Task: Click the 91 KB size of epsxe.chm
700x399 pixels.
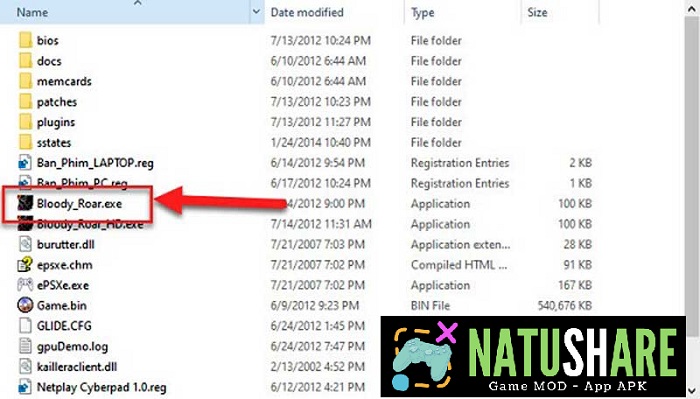Action: coord(578,265)
